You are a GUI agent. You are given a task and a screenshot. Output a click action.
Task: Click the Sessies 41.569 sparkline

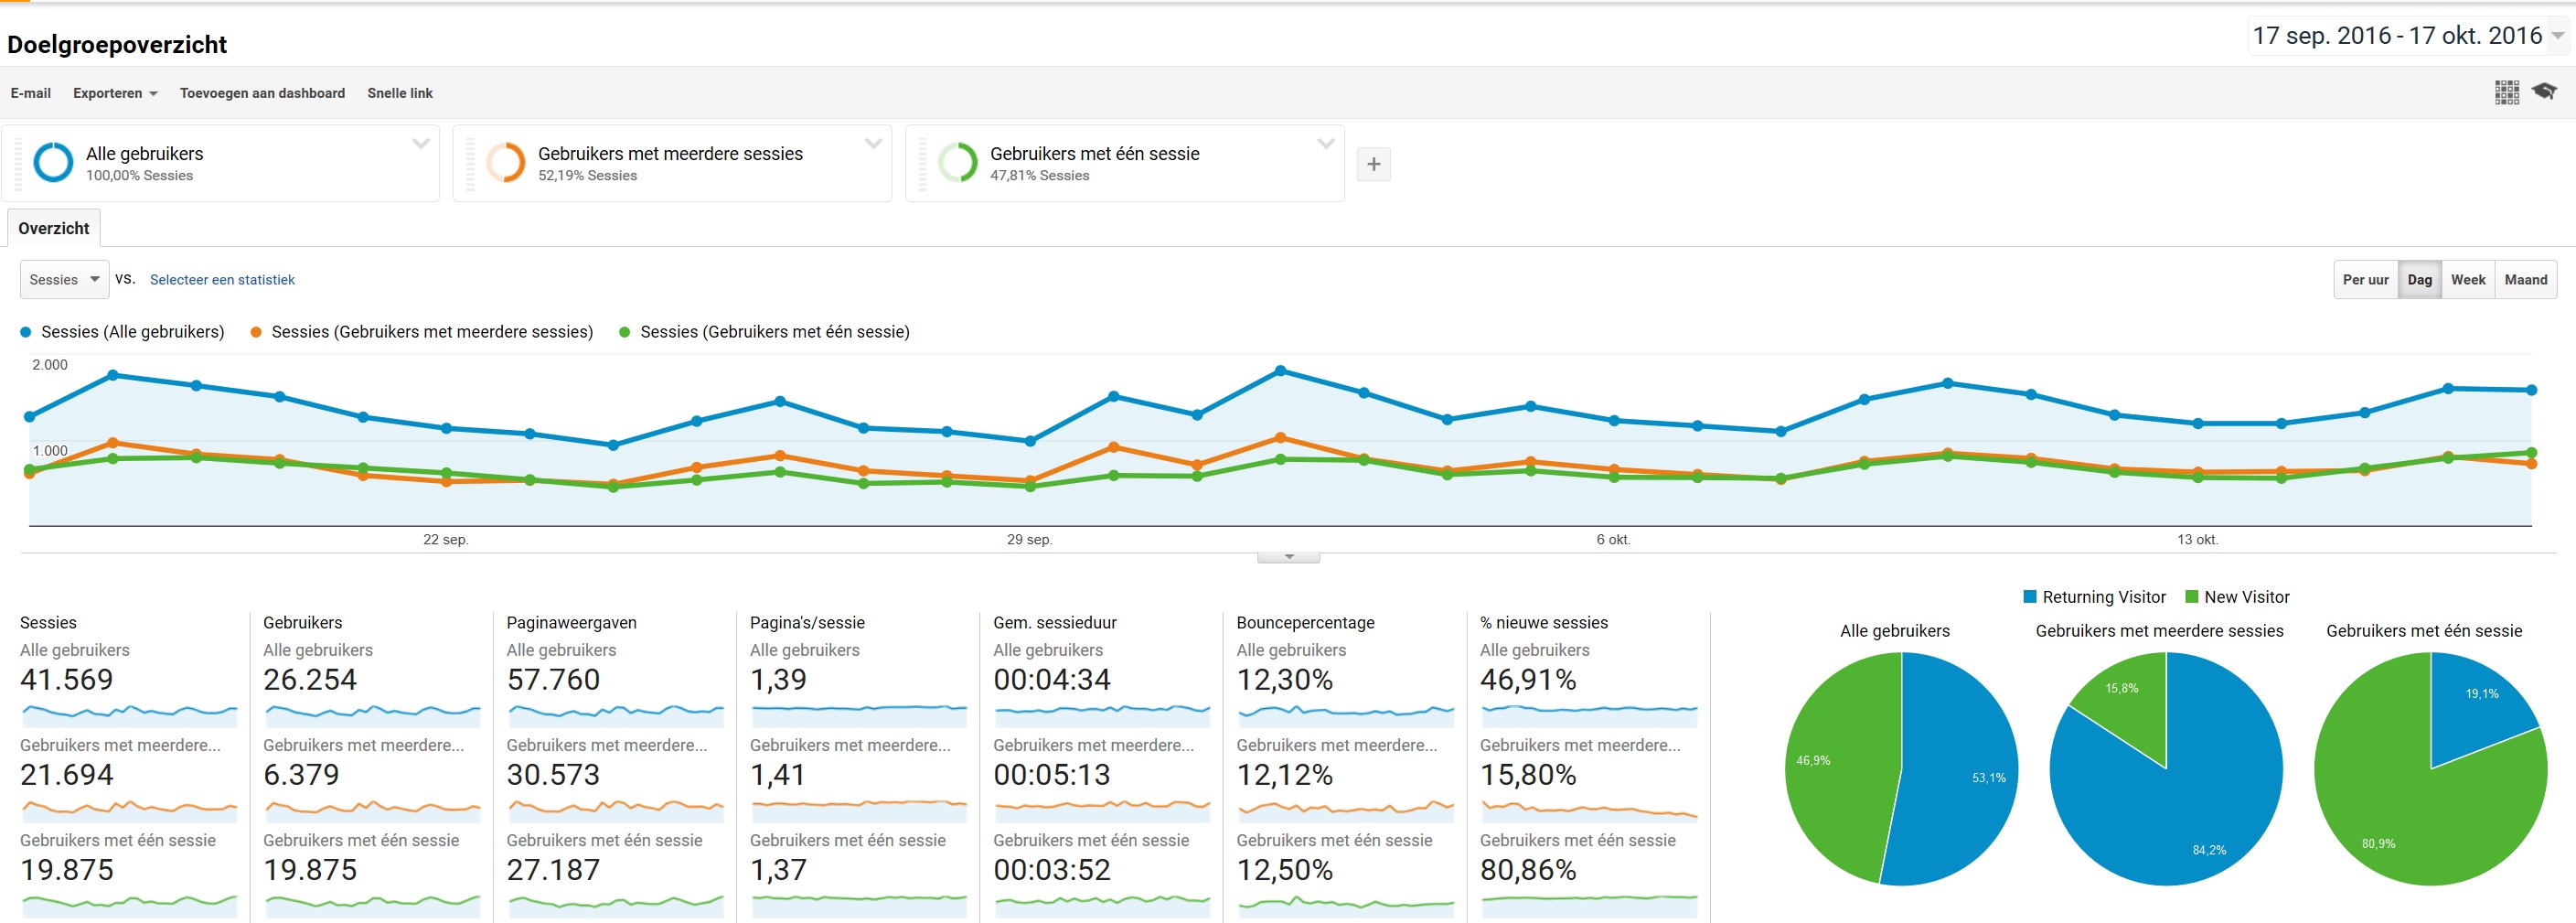(129, 714)
